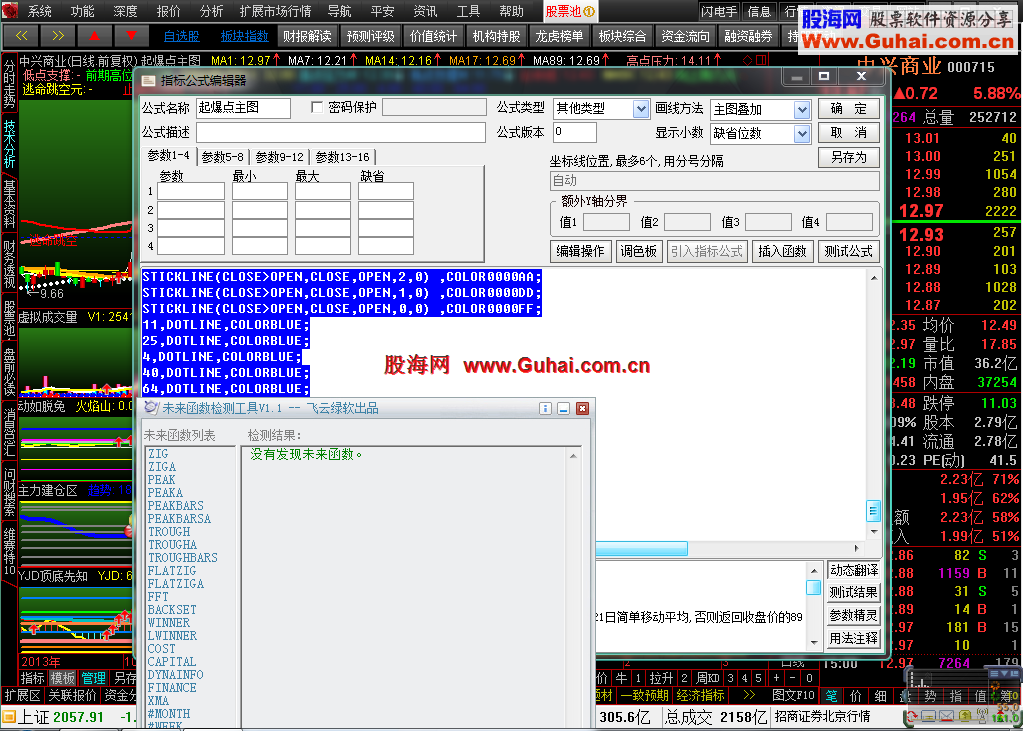Toggle the 密码保护 checkbox

[317, 108]
